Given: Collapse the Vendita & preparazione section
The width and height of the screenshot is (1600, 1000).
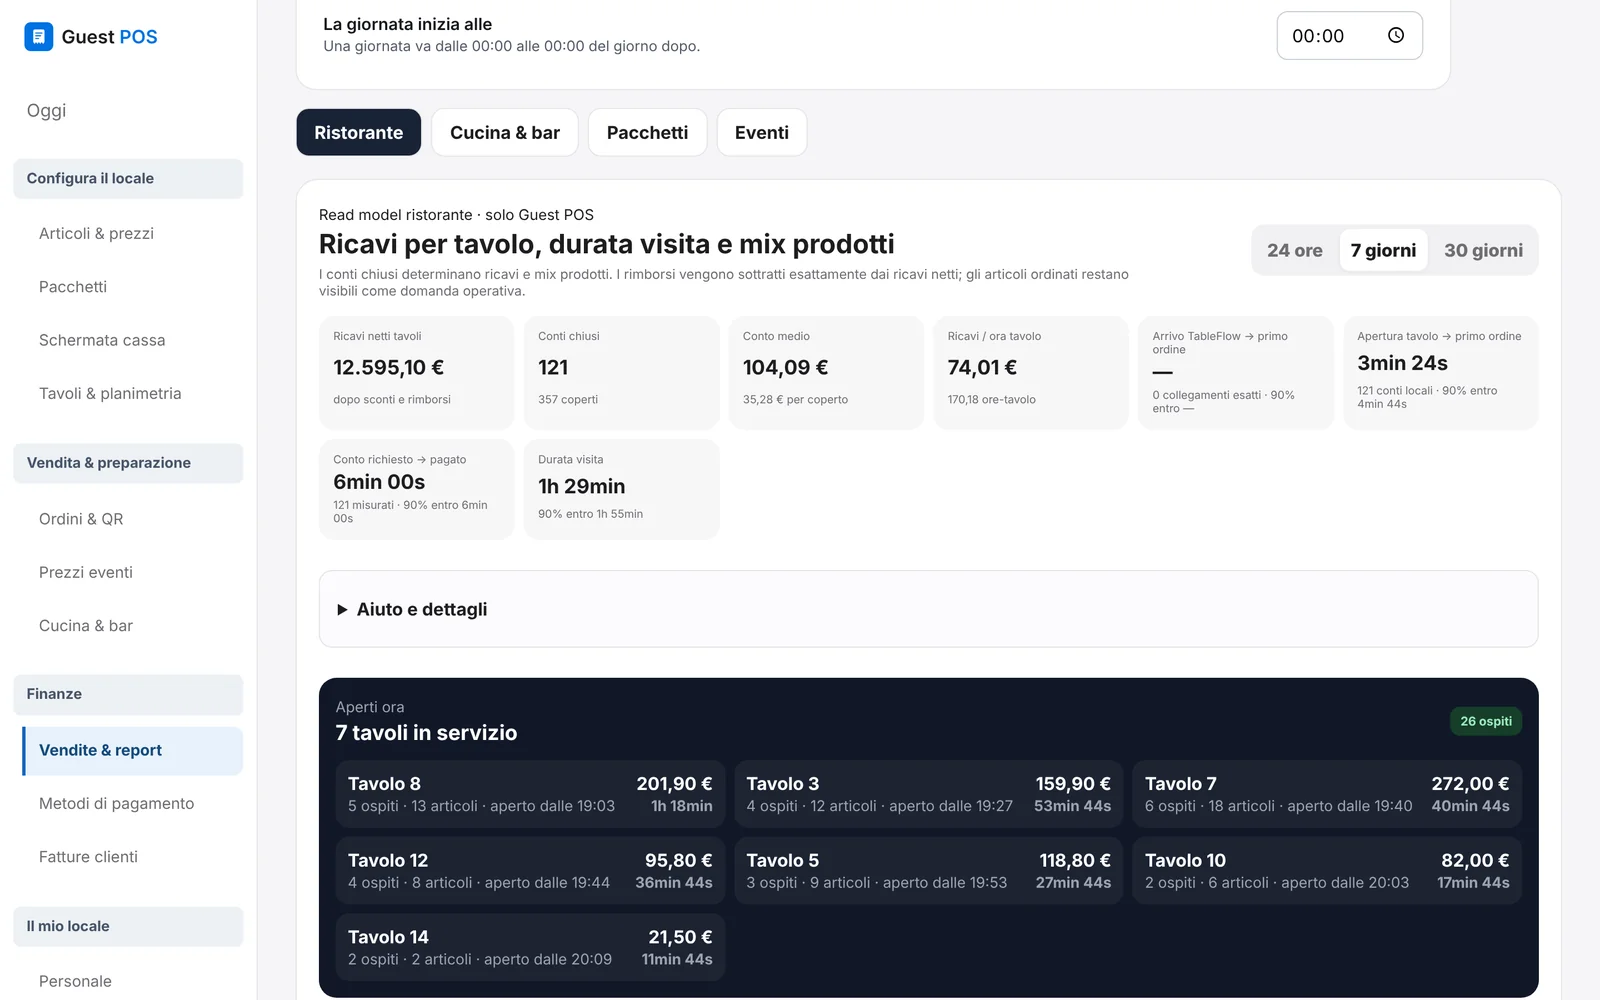Looking at the screenshot, I should (128, 463).
